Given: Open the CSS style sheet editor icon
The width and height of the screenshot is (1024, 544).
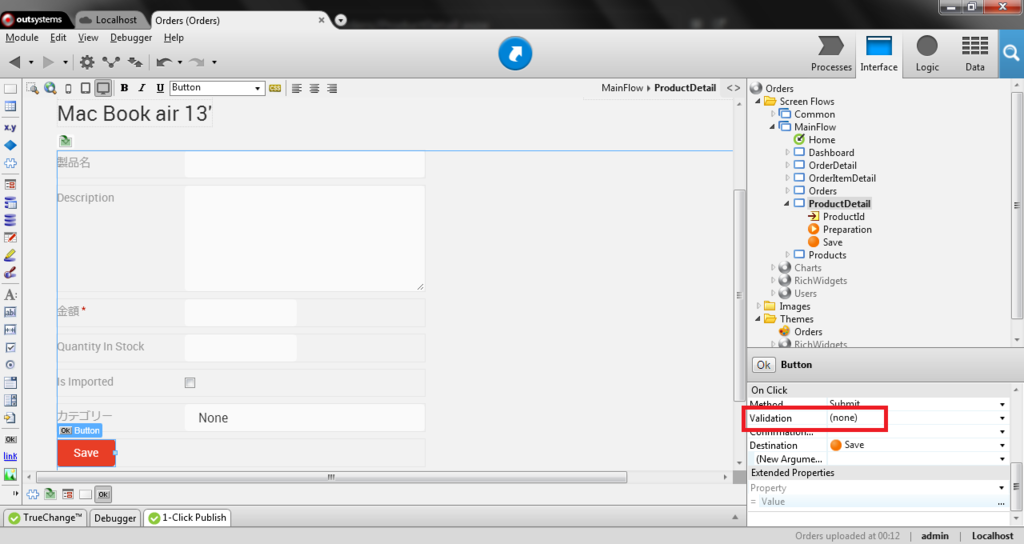Looking at the screenshot, I should pos(275,88).
